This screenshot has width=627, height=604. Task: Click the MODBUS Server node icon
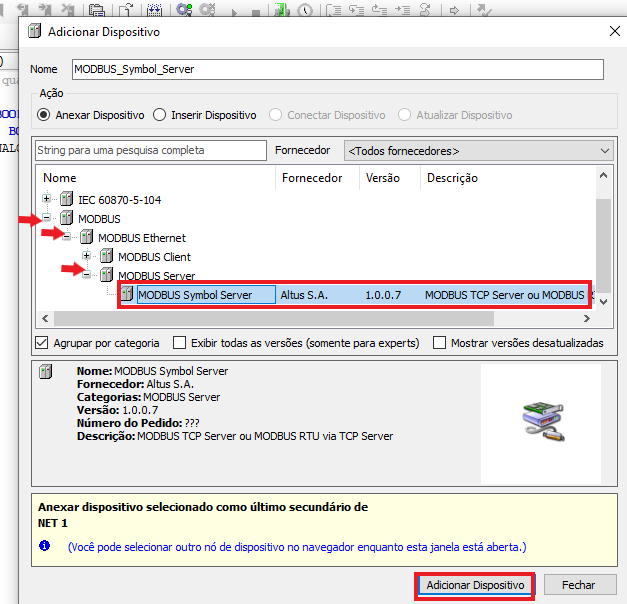tap(107, 275)
